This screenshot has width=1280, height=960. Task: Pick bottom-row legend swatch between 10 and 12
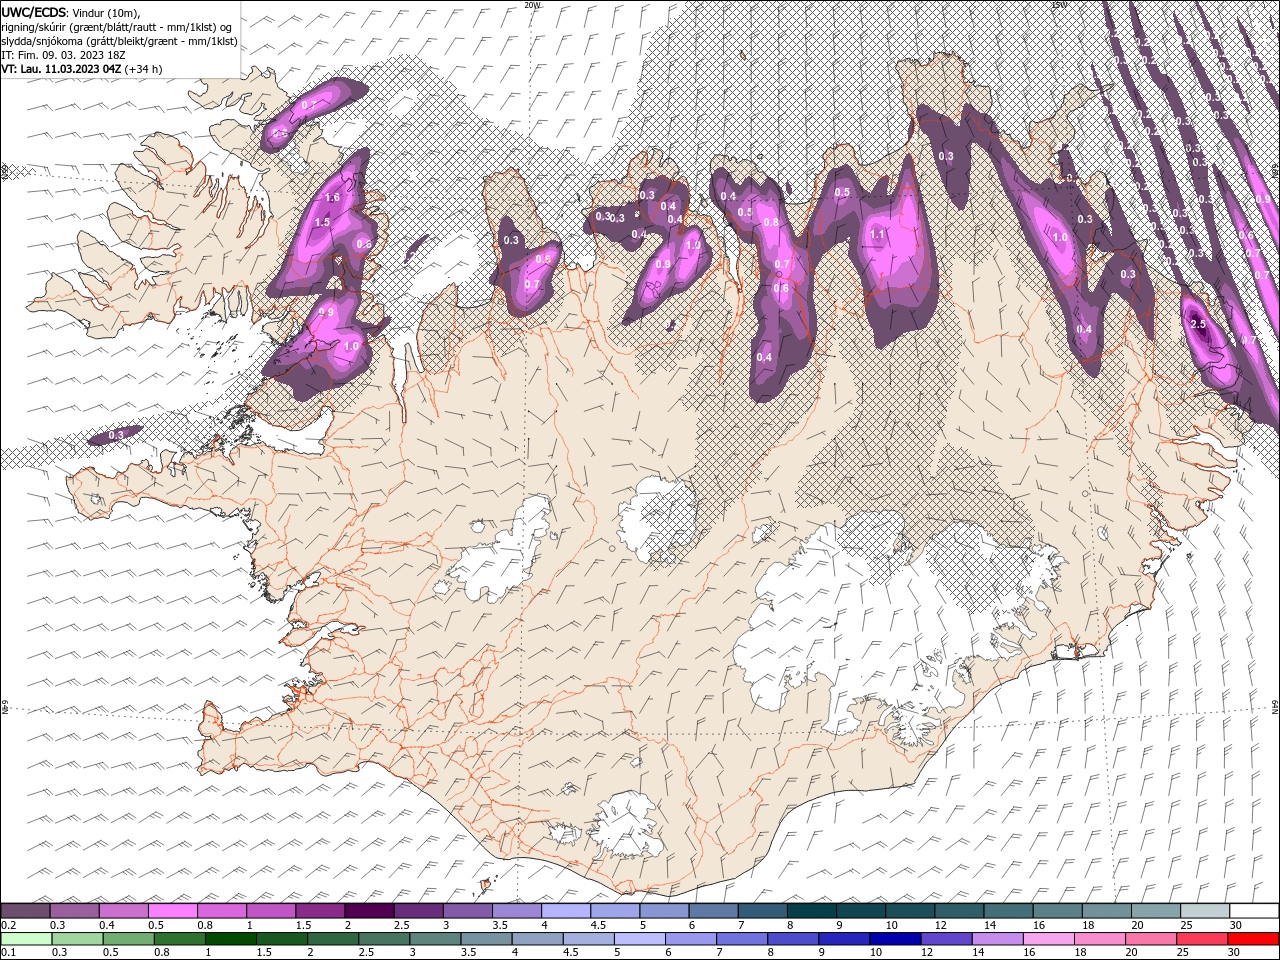[895, 939]
